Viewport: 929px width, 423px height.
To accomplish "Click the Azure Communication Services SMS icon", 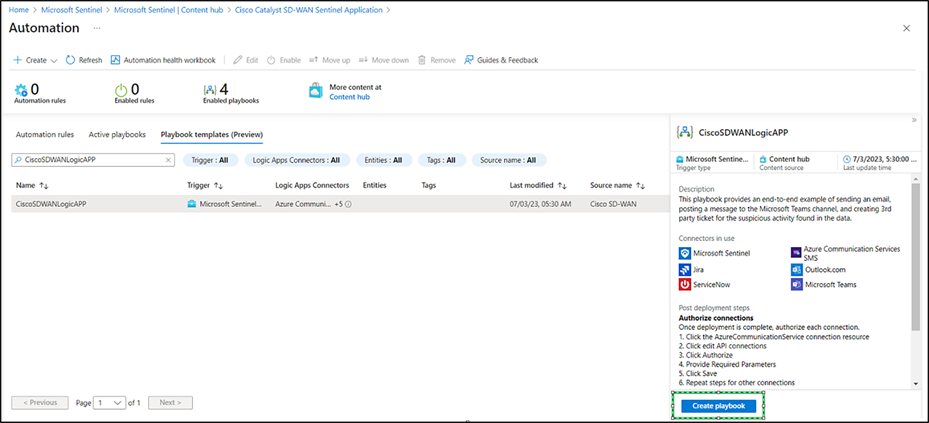I will coord(796,253).
